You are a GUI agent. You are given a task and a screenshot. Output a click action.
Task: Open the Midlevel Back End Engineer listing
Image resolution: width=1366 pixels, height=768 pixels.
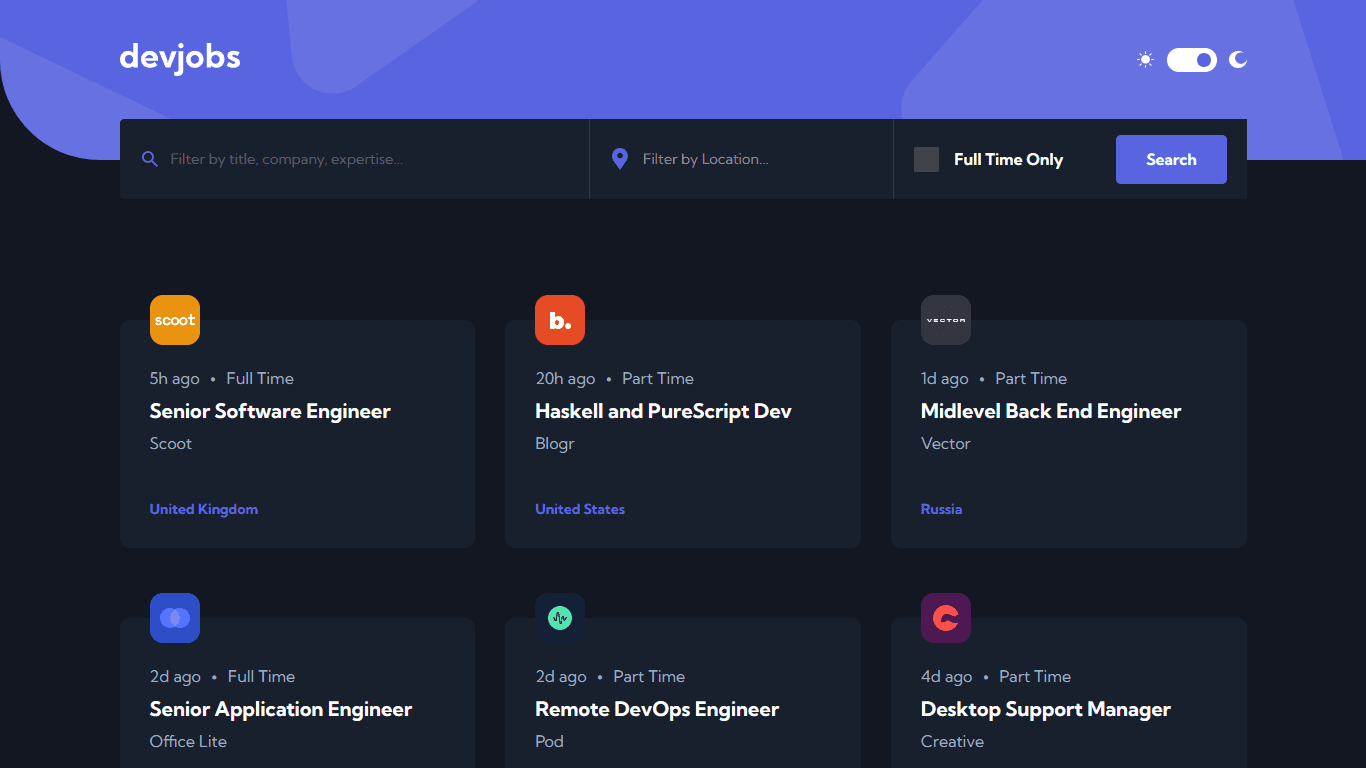[x=1050, y=411]
